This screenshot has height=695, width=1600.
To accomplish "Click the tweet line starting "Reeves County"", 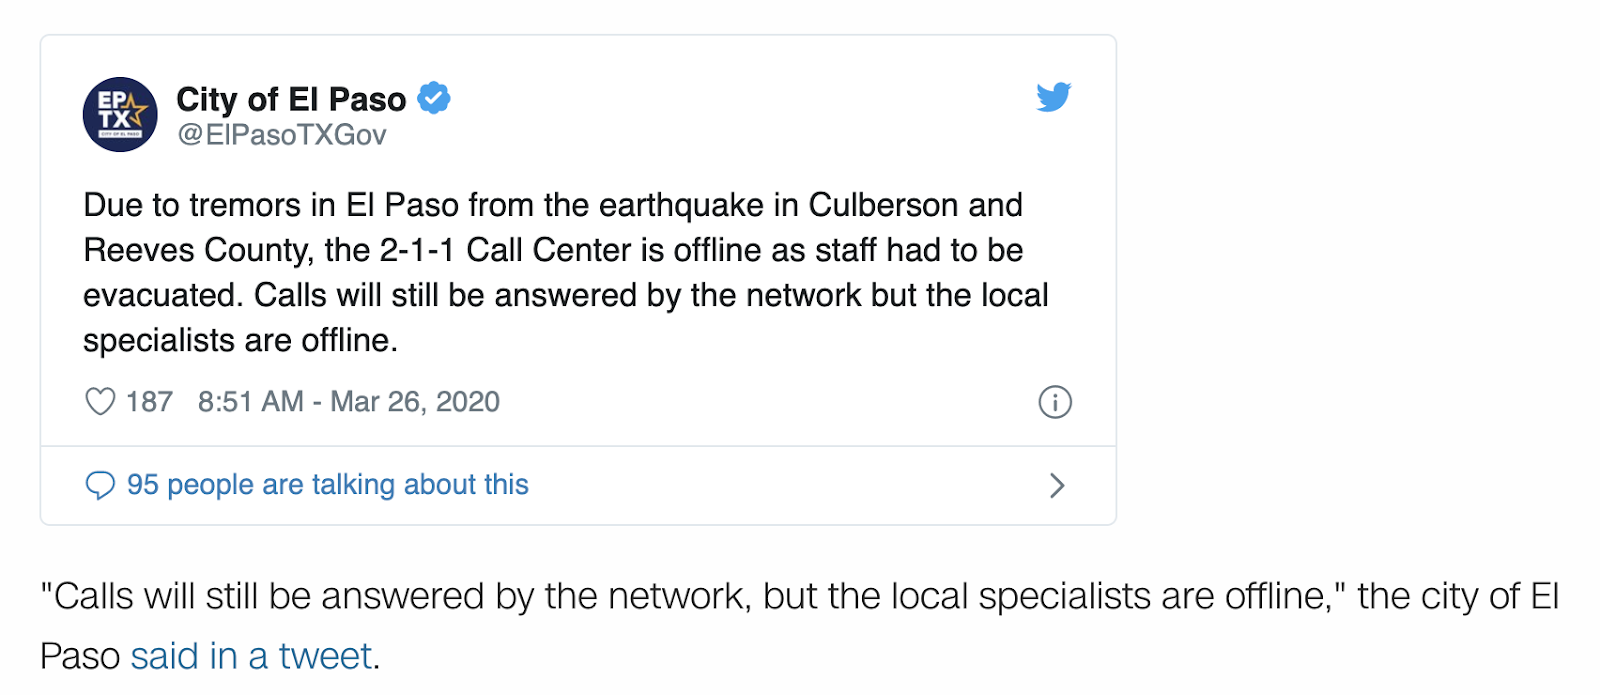I will (x=552, y=250).
